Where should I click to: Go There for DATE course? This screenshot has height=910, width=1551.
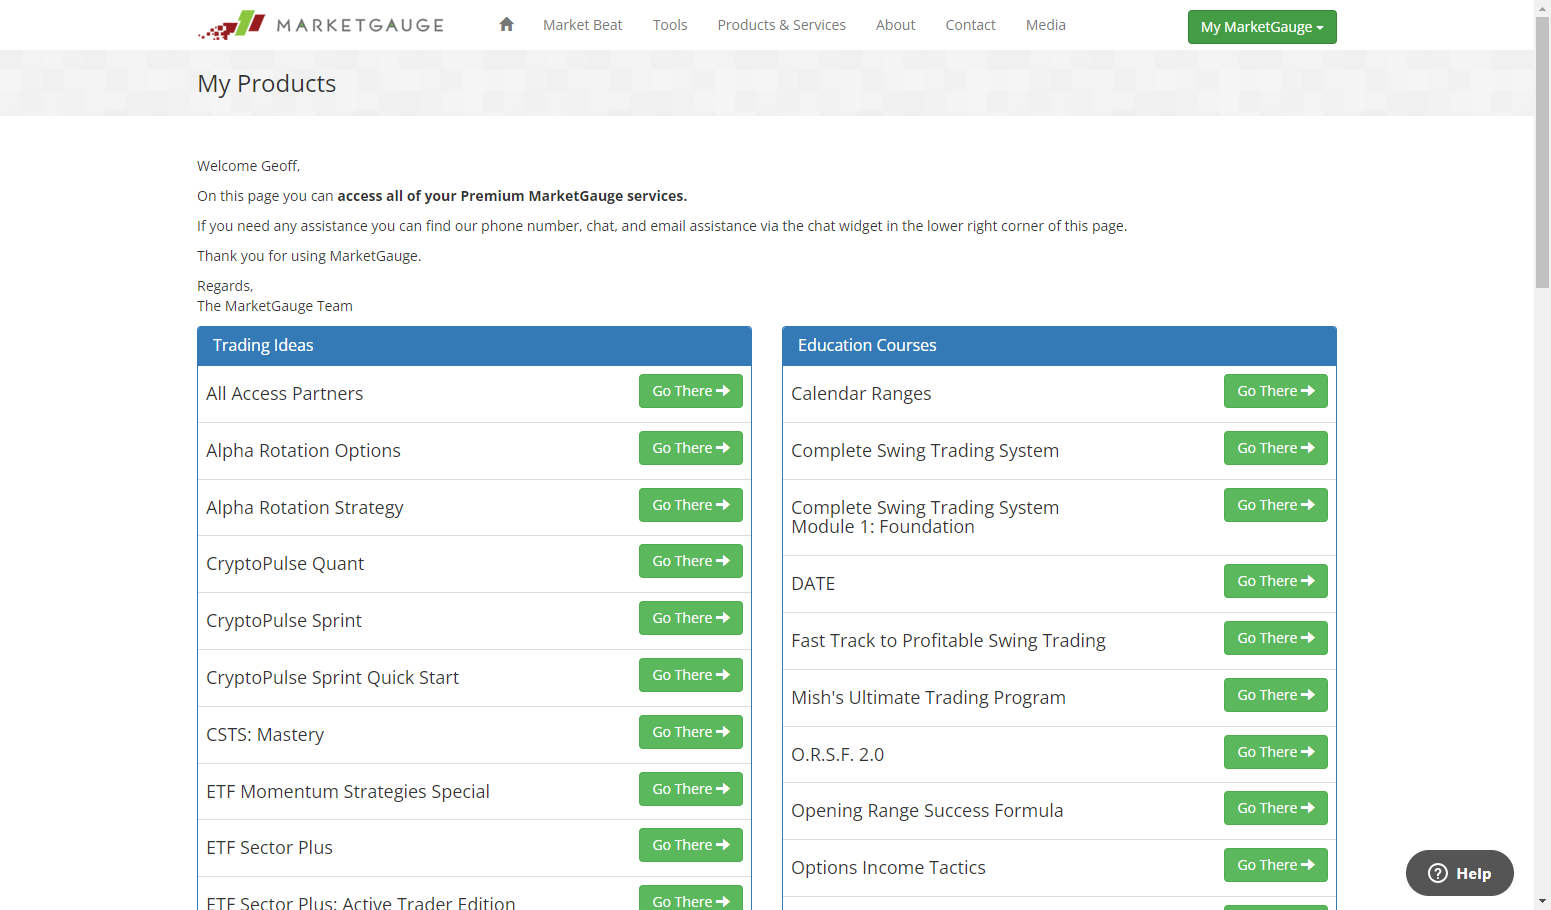click(1276, 581)
